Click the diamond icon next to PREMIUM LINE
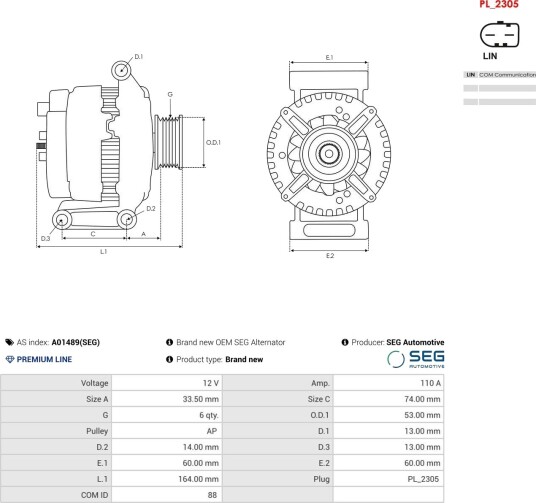The height and width of the screenshot is (503, 536). click(x=10, y=359)
